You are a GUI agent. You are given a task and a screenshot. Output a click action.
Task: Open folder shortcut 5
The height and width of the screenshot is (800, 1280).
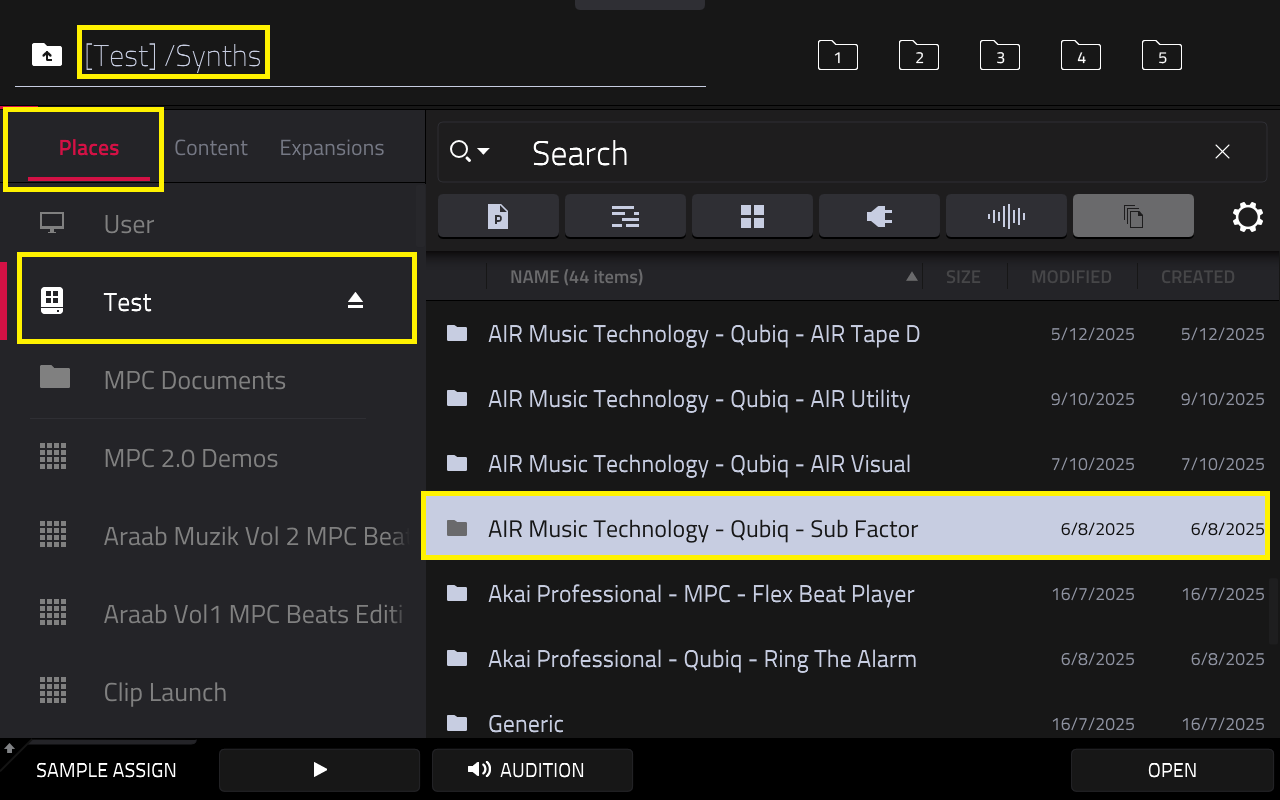click(1162, 56)
